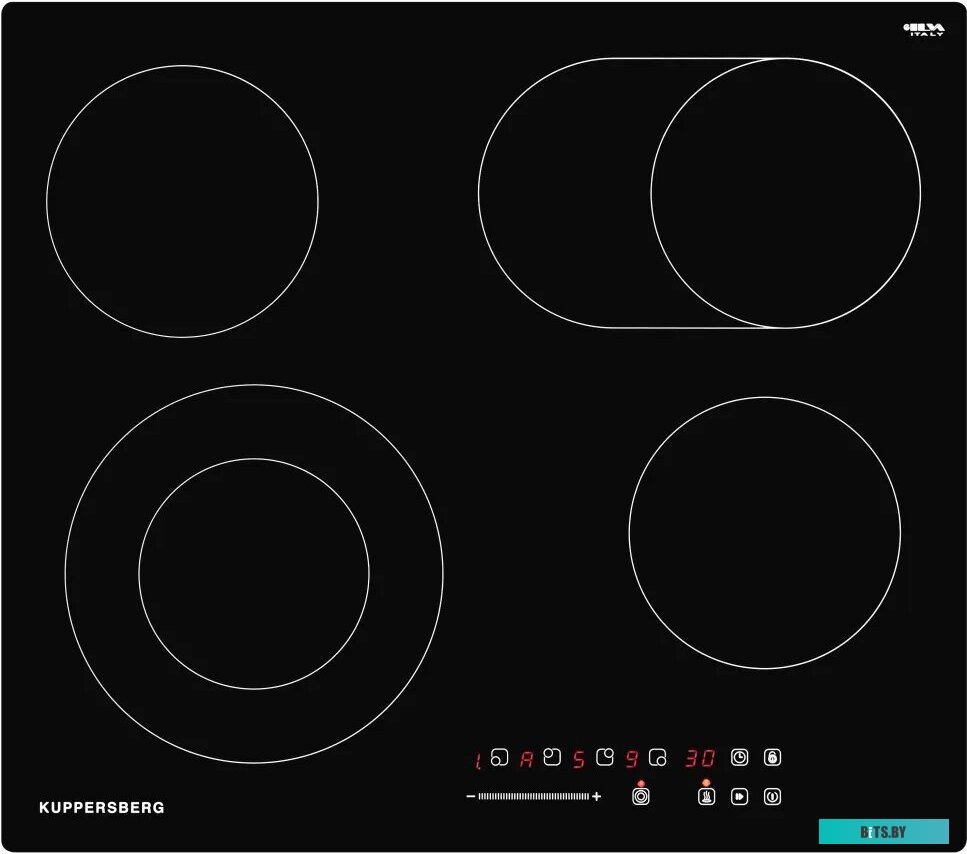
Task: Tap the fast-forward boost icon
Action: 739,797
